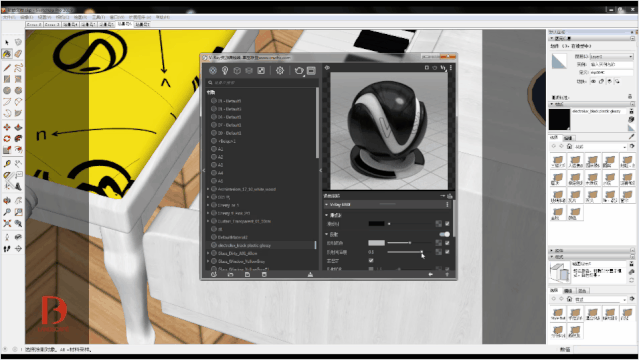This screenshot has height=360, width=639.
Task: Collapse the reflection section triangle
Action: (x=326, y=234)
